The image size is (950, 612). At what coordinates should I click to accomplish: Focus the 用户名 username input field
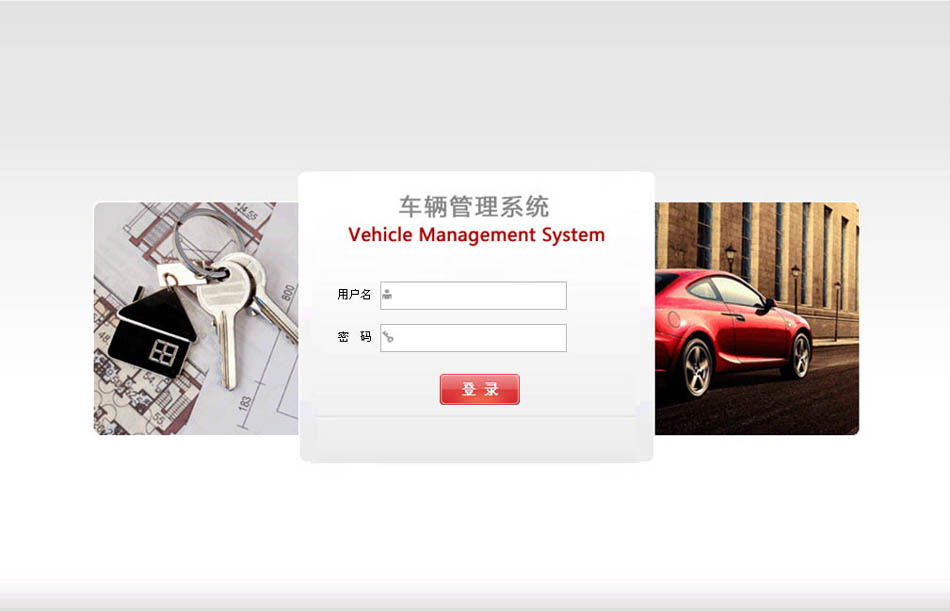(x=473, y=296)
